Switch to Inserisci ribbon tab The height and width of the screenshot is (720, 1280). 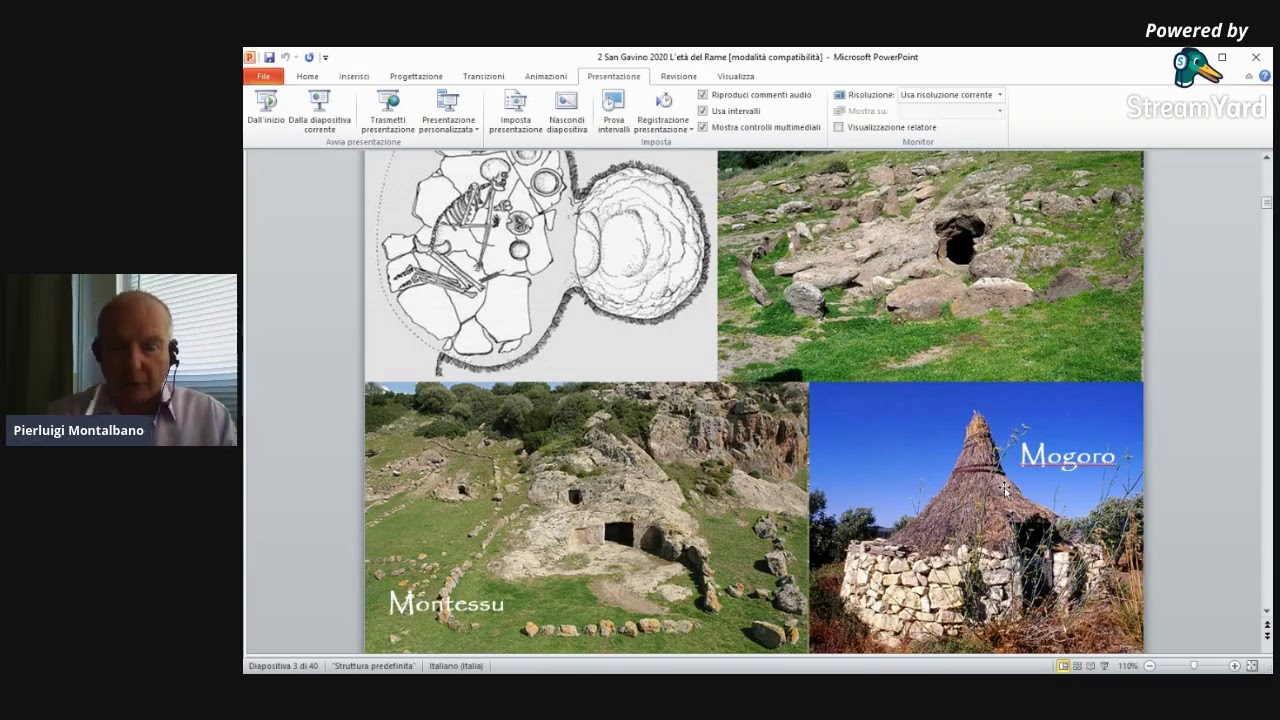pos(354,76)
